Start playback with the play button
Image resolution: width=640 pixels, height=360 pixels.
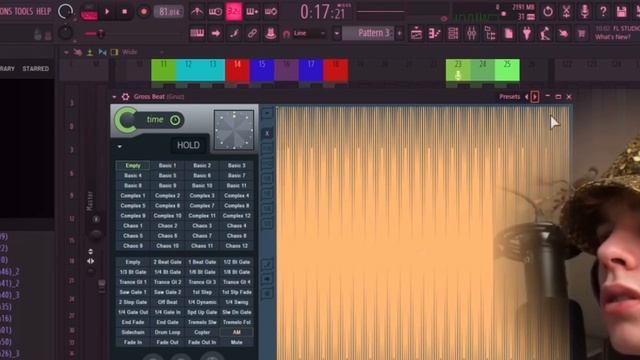pos(107,12)
